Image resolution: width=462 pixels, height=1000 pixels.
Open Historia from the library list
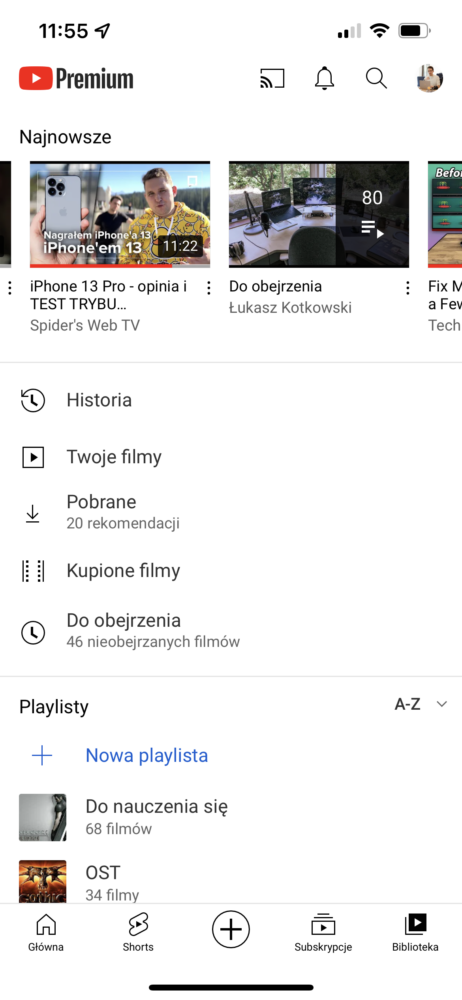tap(231, 401)
